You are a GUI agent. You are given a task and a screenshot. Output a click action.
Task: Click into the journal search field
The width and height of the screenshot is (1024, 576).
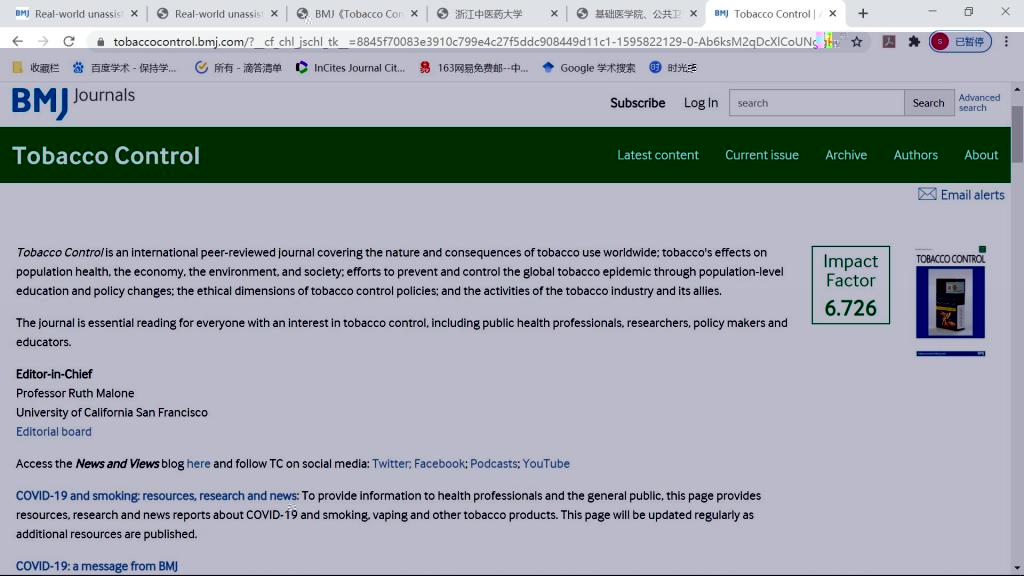tap(816, 103)
